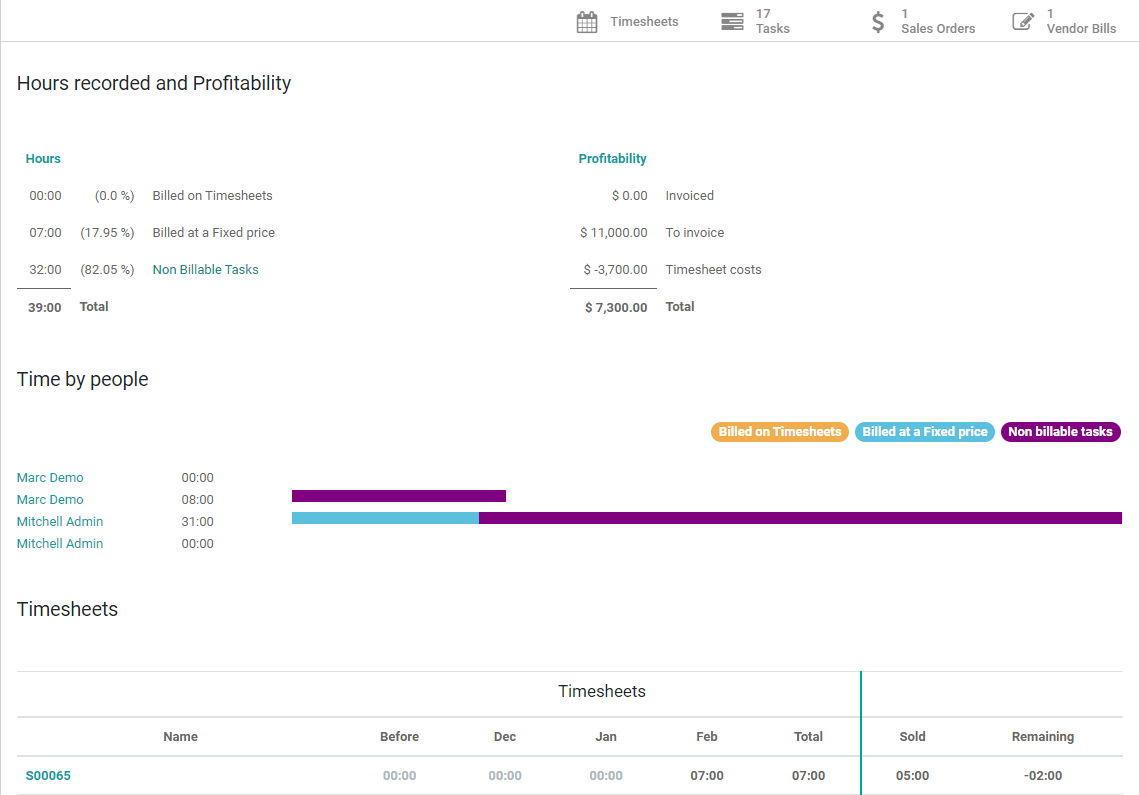This screenshot has width=1139, height=795.
Task: Click the $ -3,700.00 timesheet costs amount
Action: click(615, 270)
